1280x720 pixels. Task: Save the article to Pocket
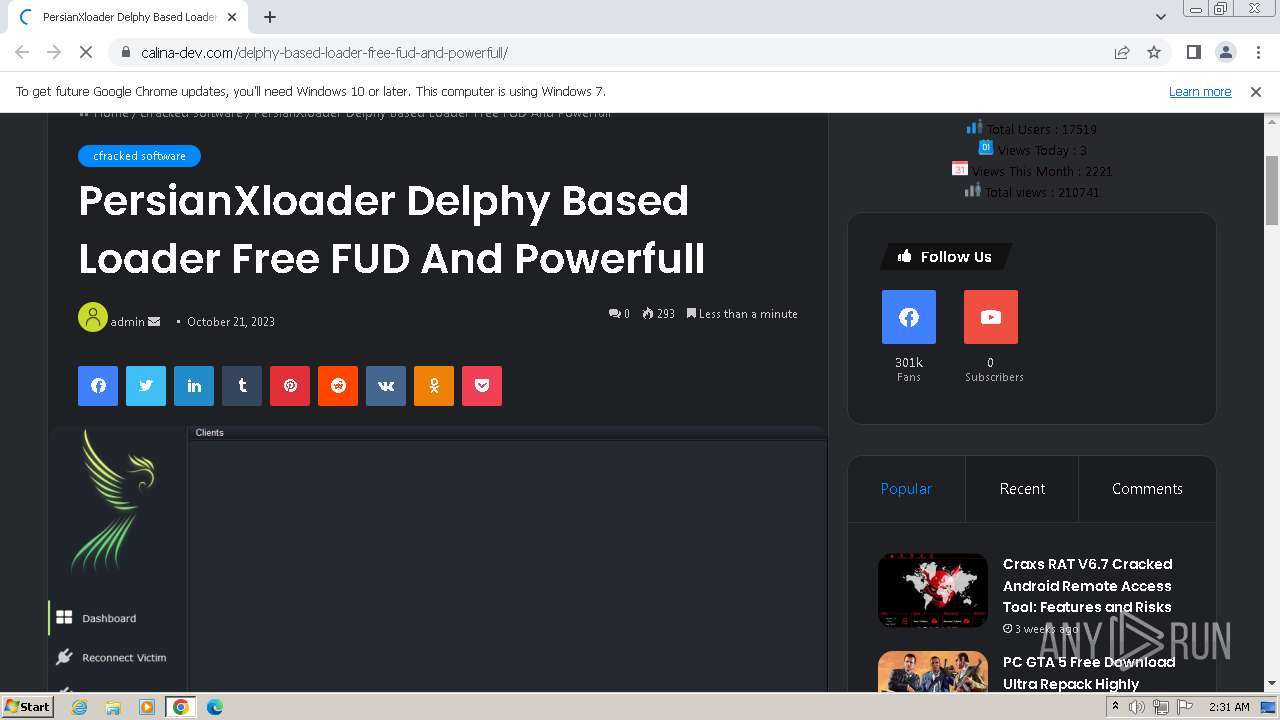(482, 386)
